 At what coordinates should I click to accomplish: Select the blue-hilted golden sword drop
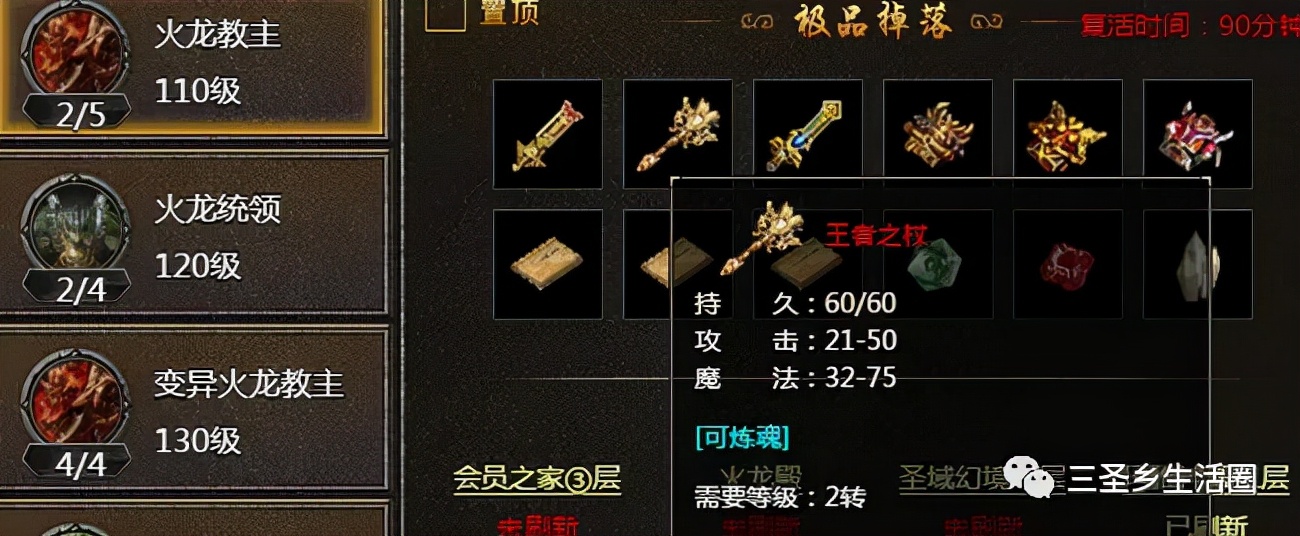(808, 134)
